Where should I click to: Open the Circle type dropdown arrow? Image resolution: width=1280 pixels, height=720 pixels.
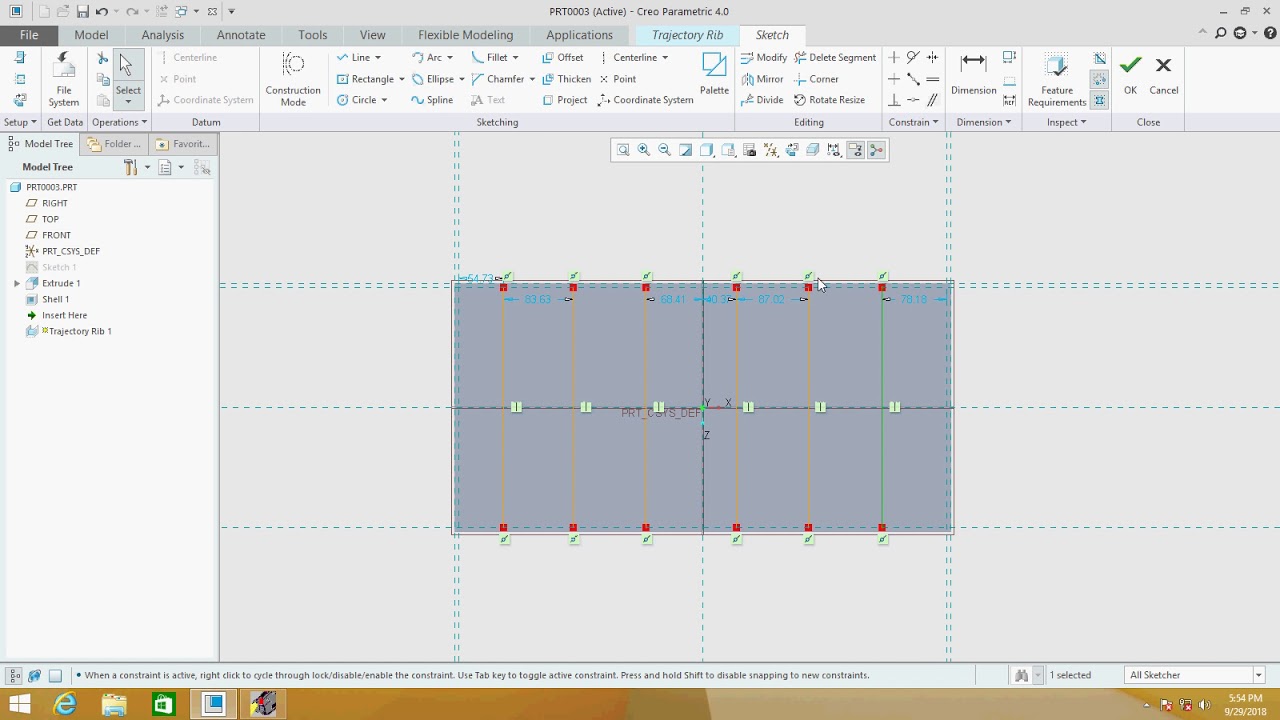click(384, 100)
